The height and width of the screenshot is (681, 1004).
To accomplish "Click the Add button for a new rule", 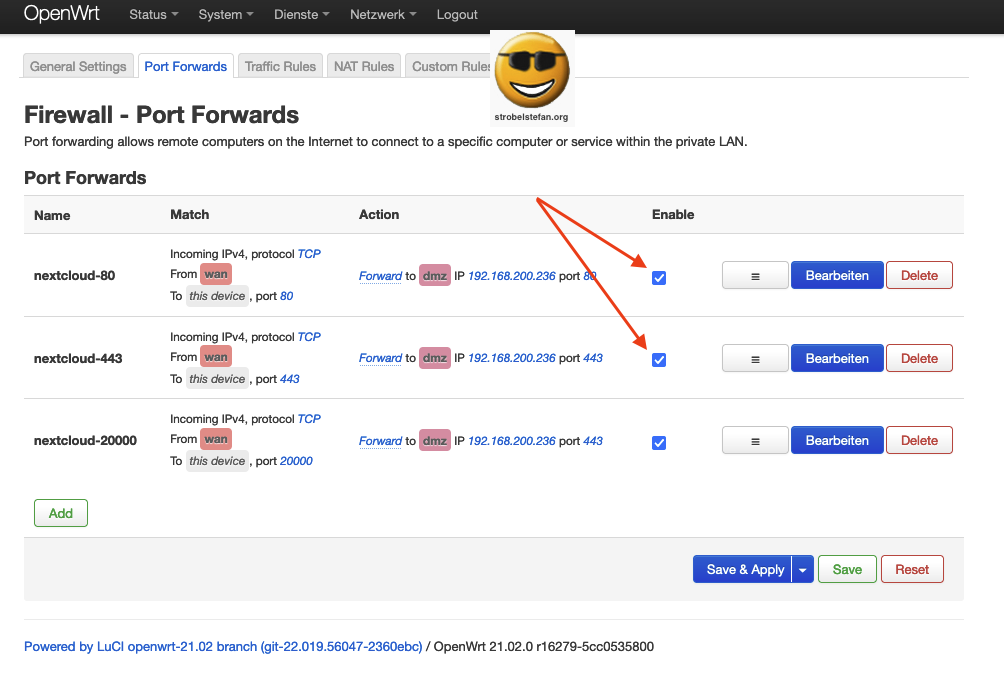I will [60, 512].
